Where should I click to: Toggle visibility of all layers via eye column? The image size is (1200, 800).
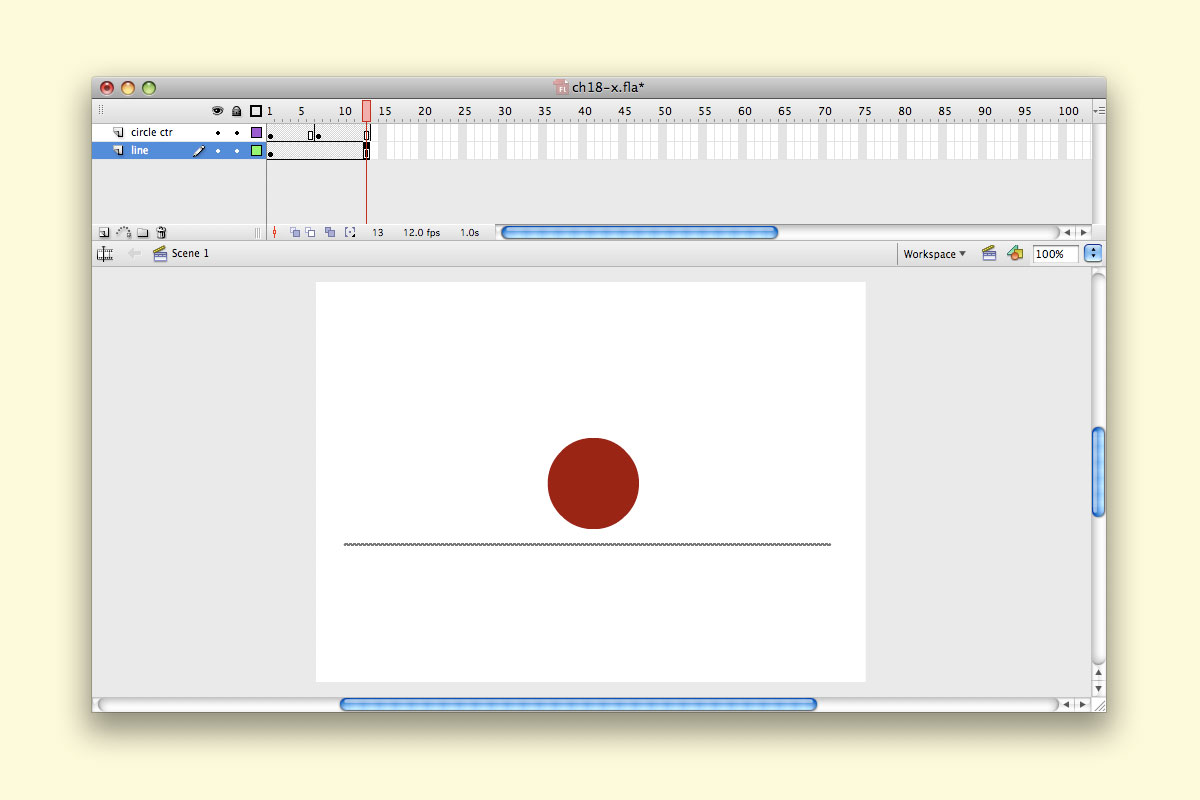click(x=217, y=111)
